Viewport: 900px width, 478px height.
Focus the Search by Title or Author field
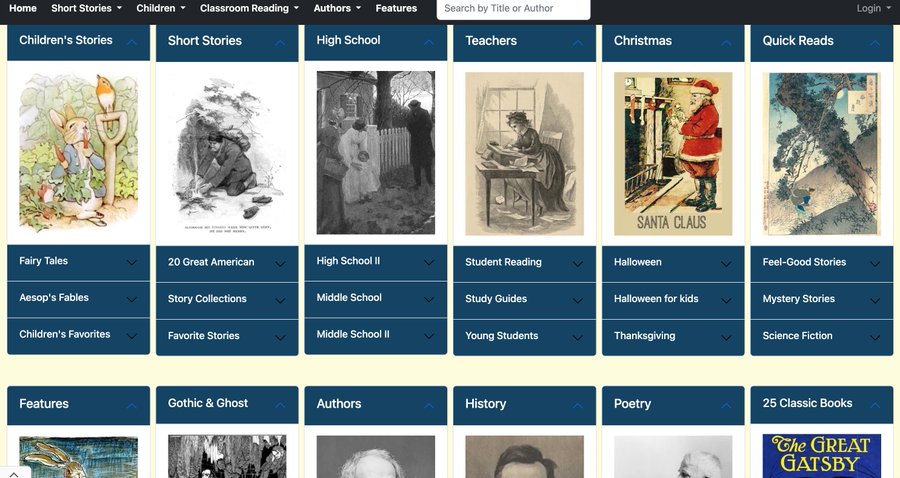pyautogui.click(x=513, y=9)
